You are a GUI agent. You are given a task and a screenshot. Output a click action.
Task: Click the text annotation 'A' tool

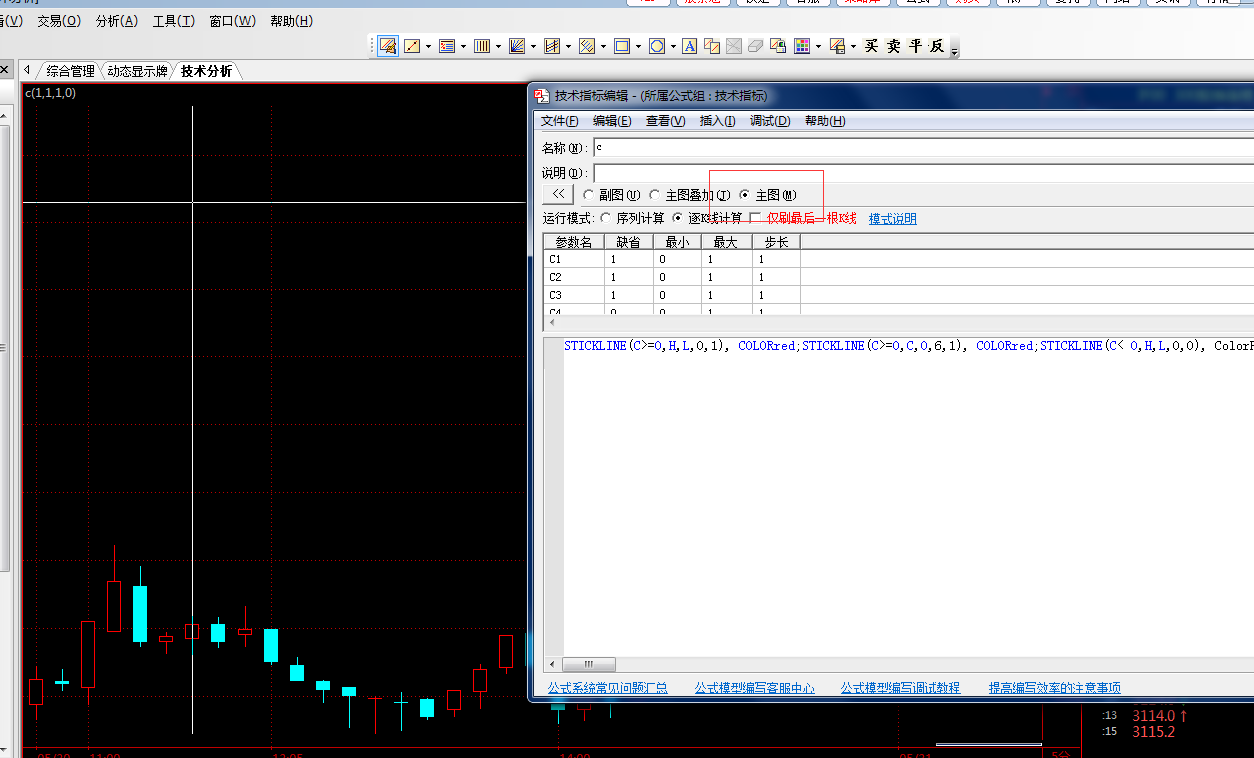(x=689, y=46)
